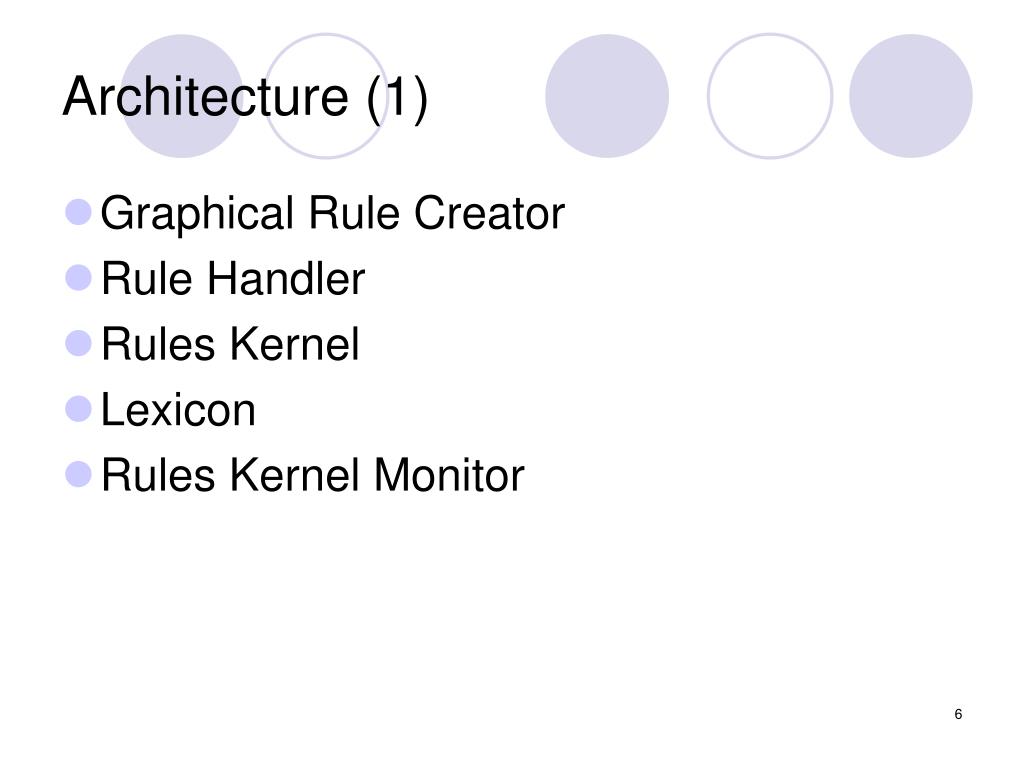
Task: Click the slide page number 6
Action: (958, 714)
